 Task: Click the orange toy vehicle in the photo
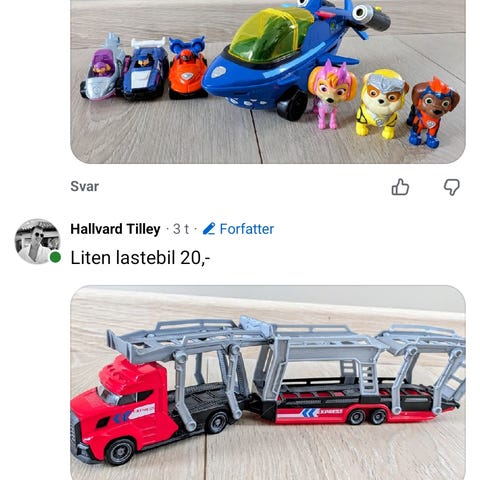[x=187, y=68]
